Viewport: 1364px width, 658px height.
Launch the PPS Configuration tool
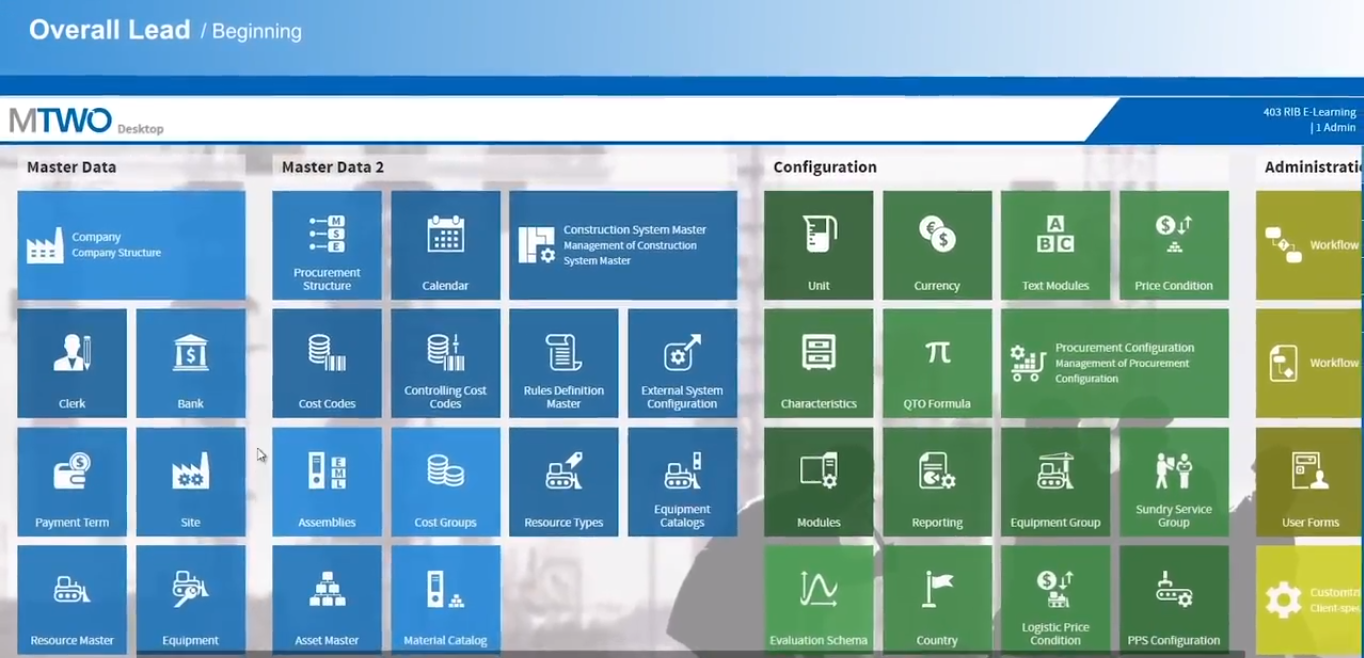pos(1174,599)
